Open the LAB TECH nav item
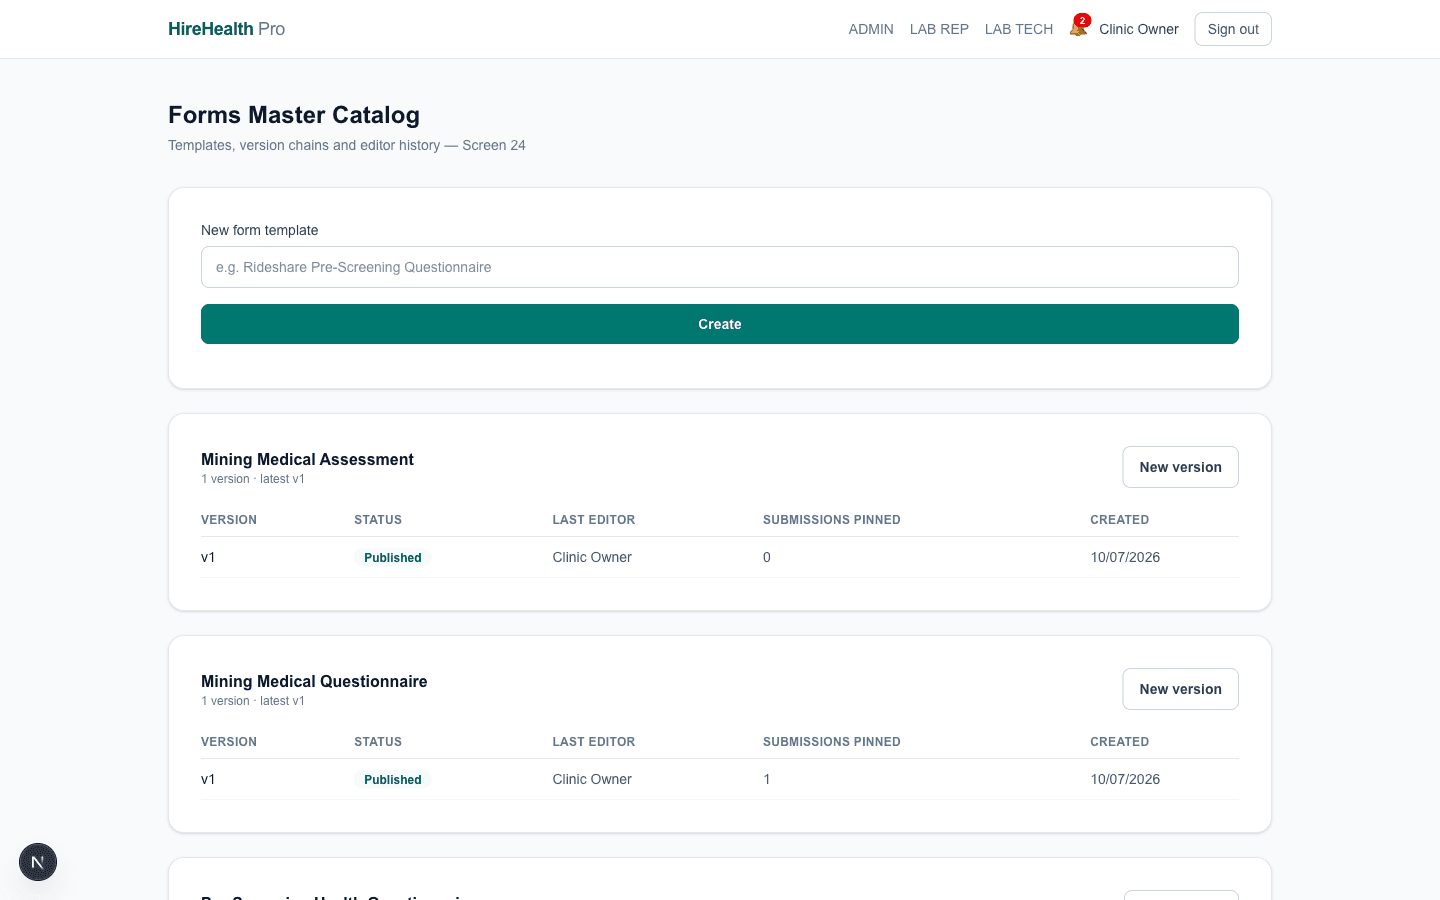The width and height of the screenshot is (1440, 900). (1019, 29)
